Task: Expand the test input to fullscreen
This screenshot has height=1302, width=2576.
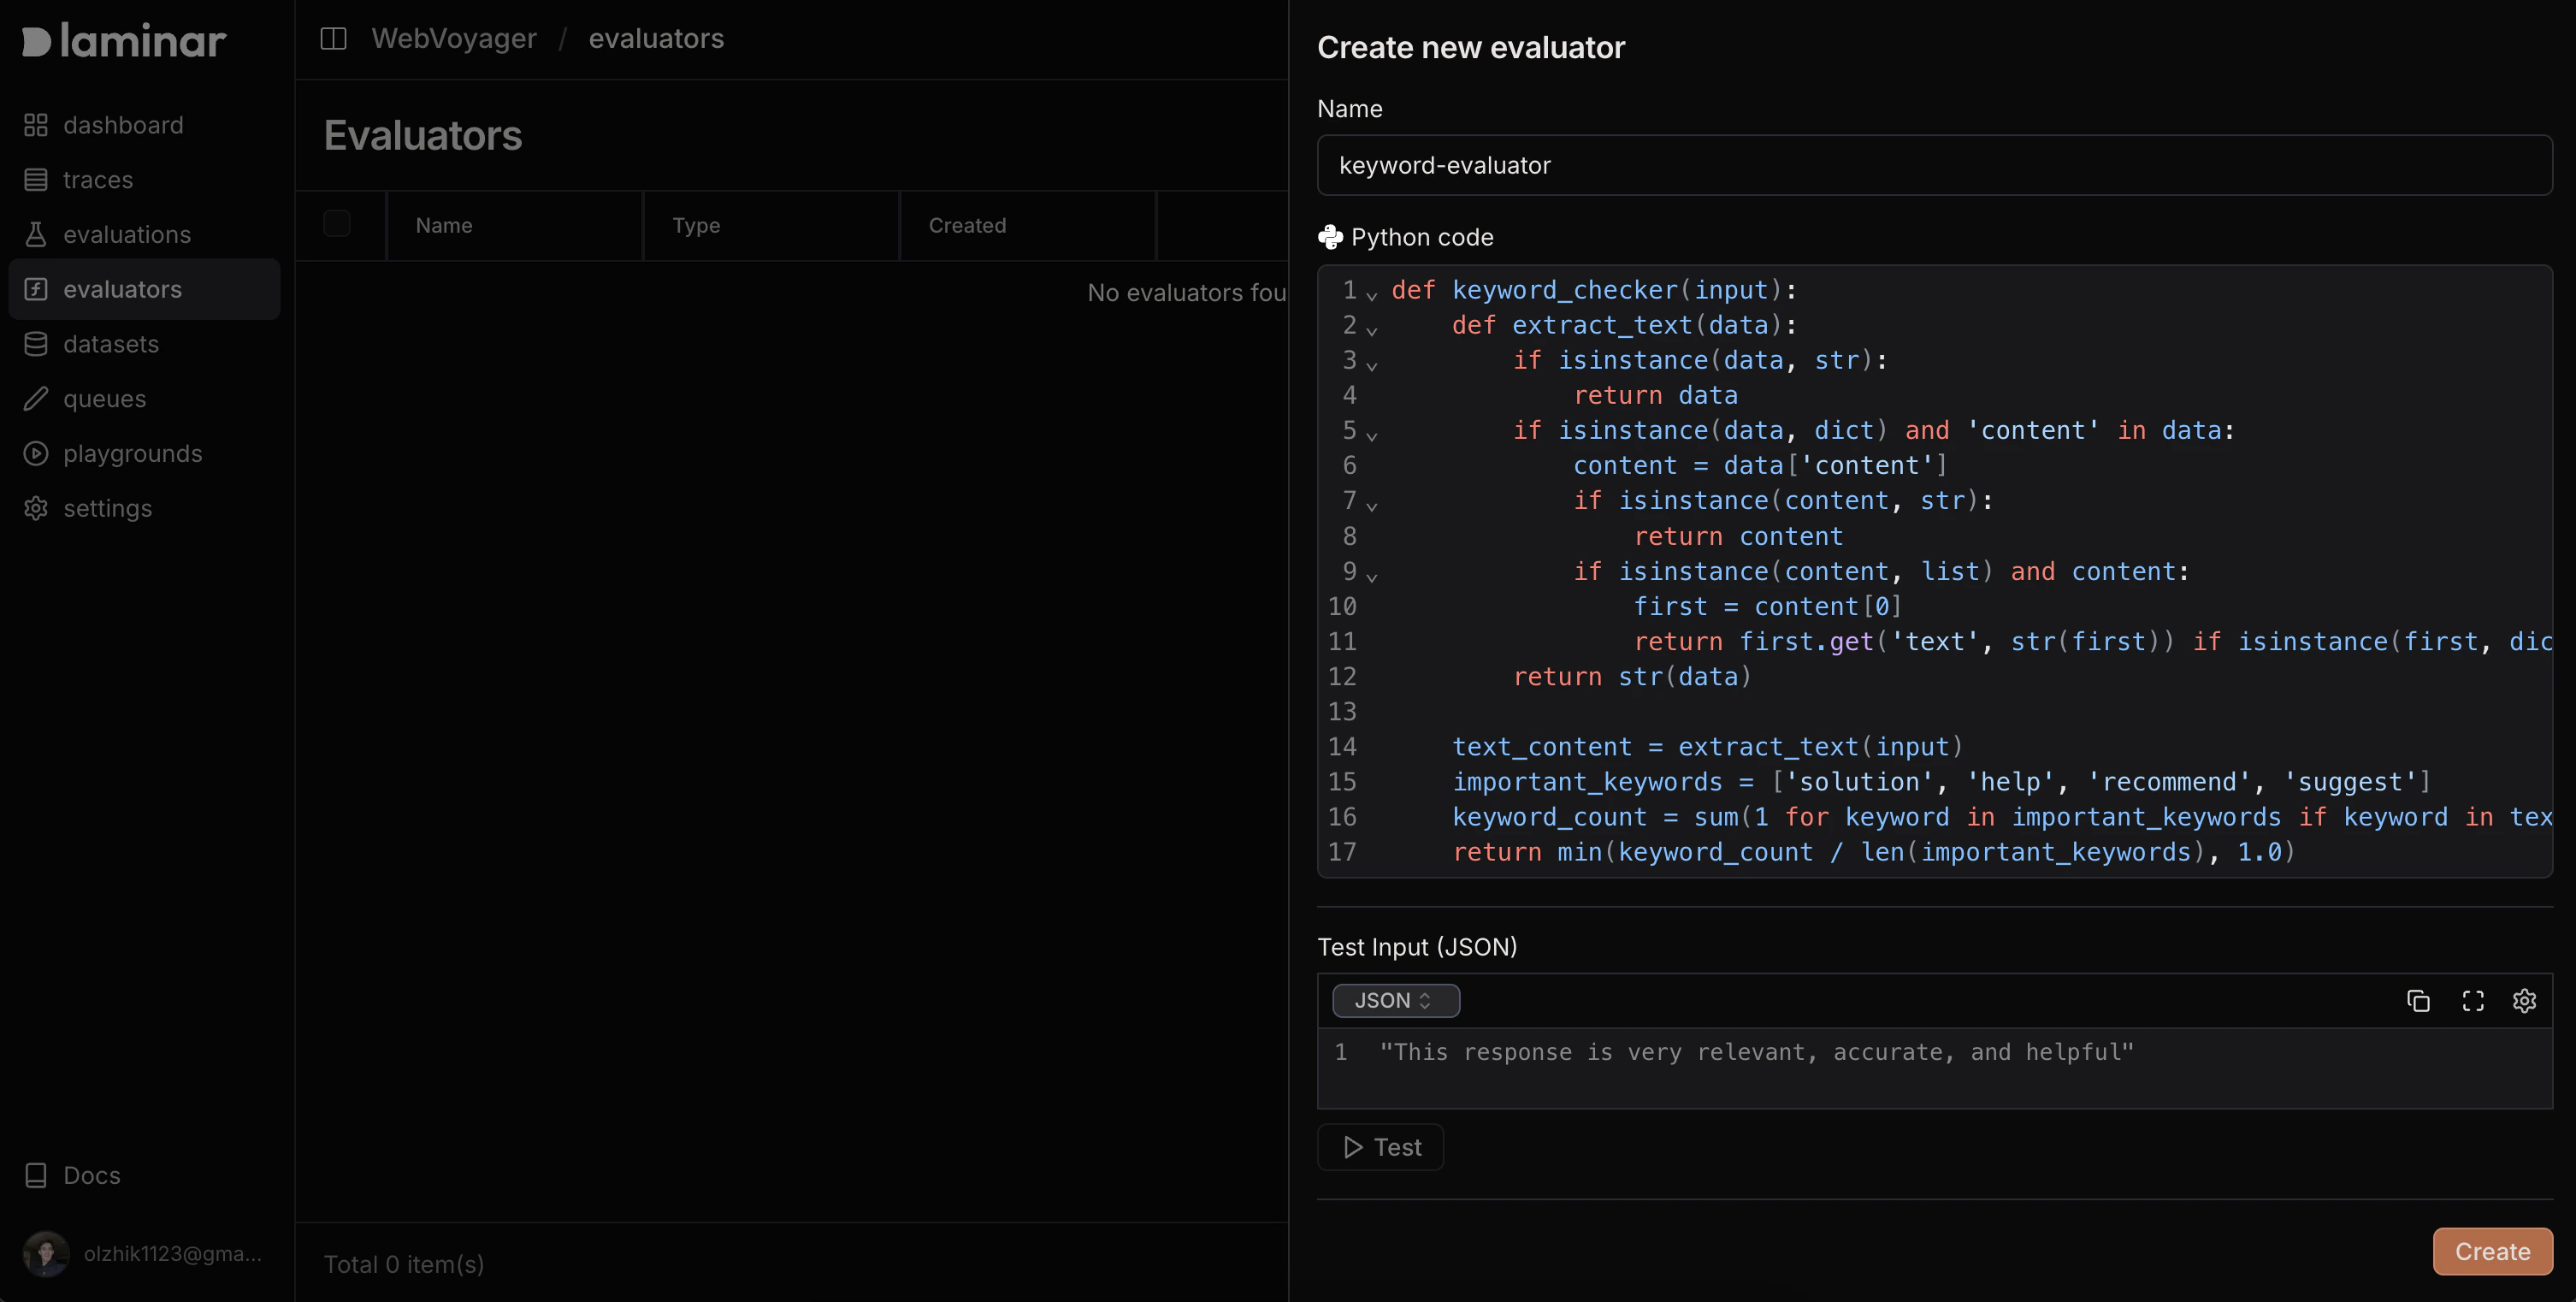Action: coord(2473,1000)
